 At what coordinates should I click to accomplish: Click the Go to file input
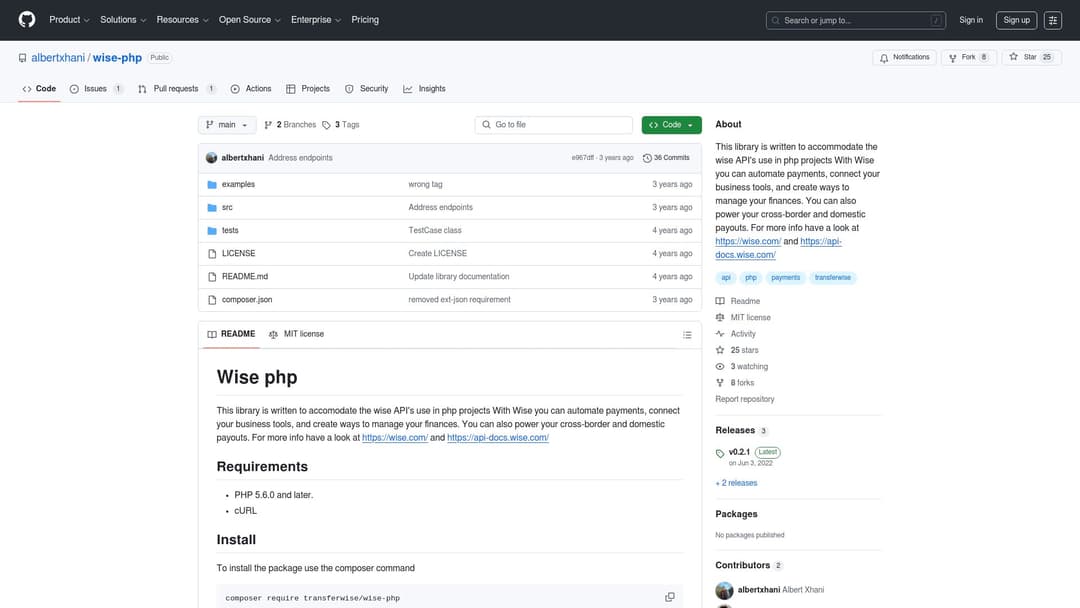point(553,125)
